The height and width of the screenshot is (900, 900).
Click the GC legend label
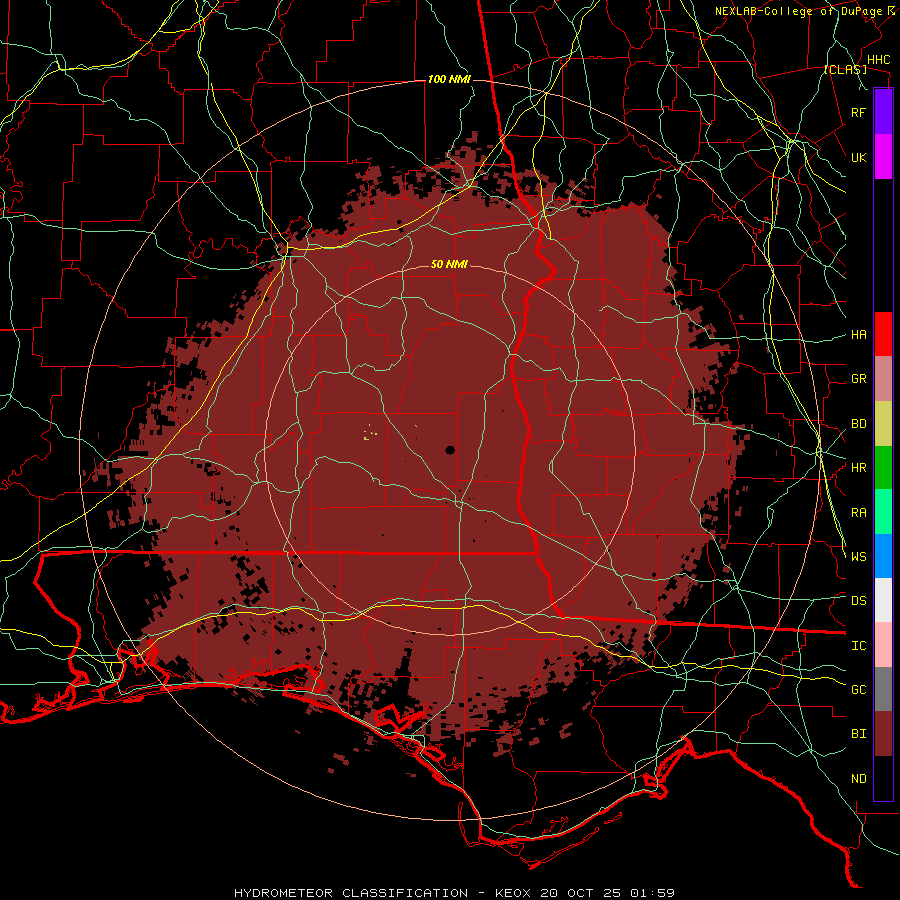coord(859,690)
